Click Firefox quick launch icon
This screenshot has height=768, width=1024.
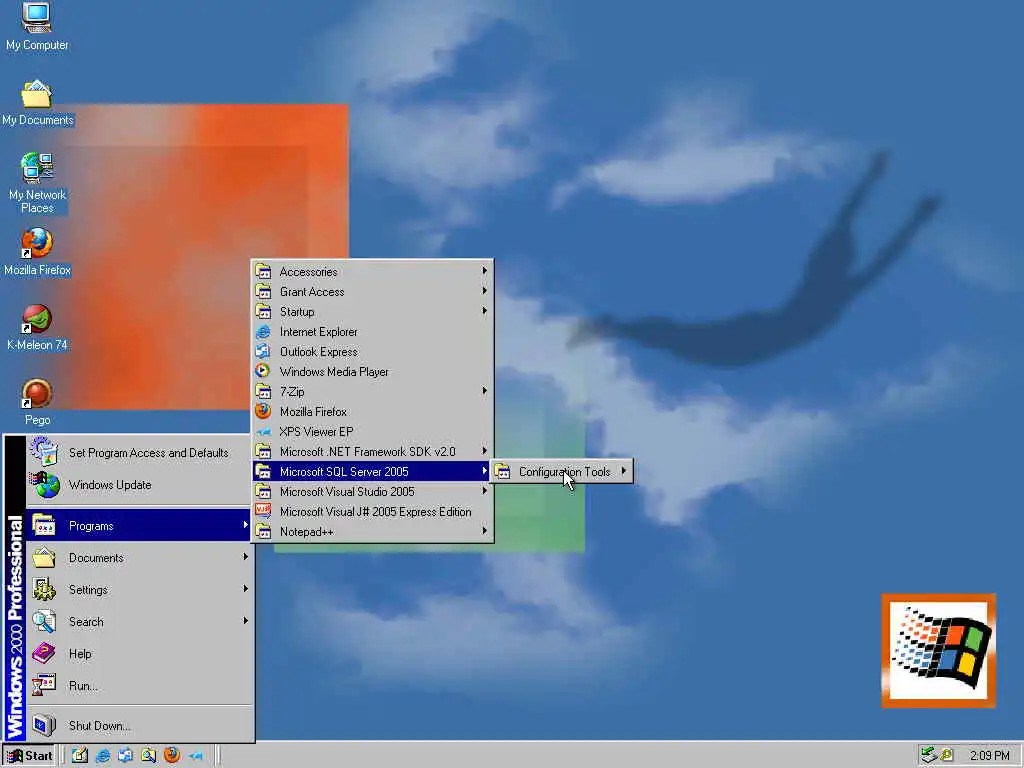[172, 756]
